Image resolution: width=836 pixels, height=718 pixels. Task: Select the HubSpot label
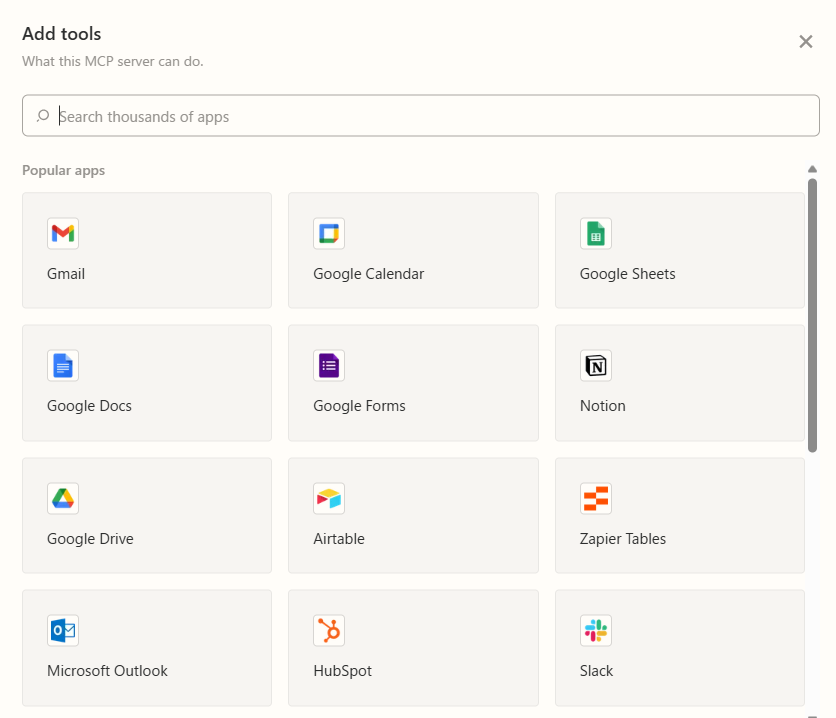[x=342, y=671]
